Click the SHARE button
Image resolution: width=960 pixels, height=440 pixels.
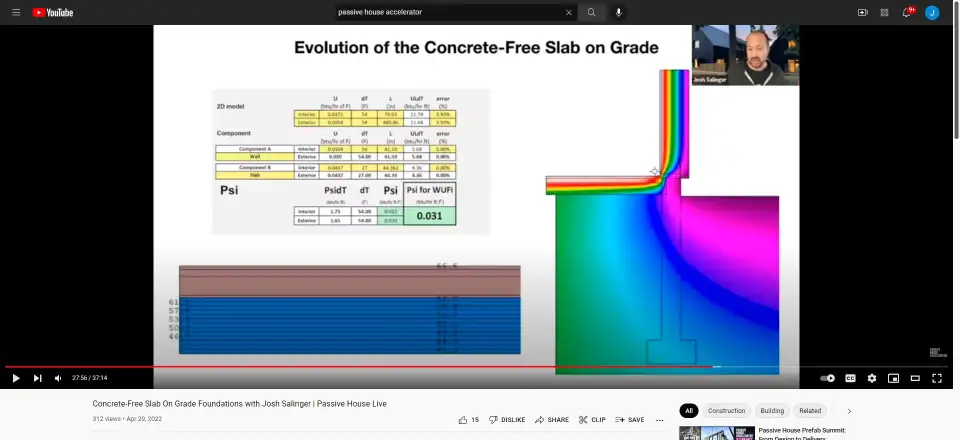point(552,420)
